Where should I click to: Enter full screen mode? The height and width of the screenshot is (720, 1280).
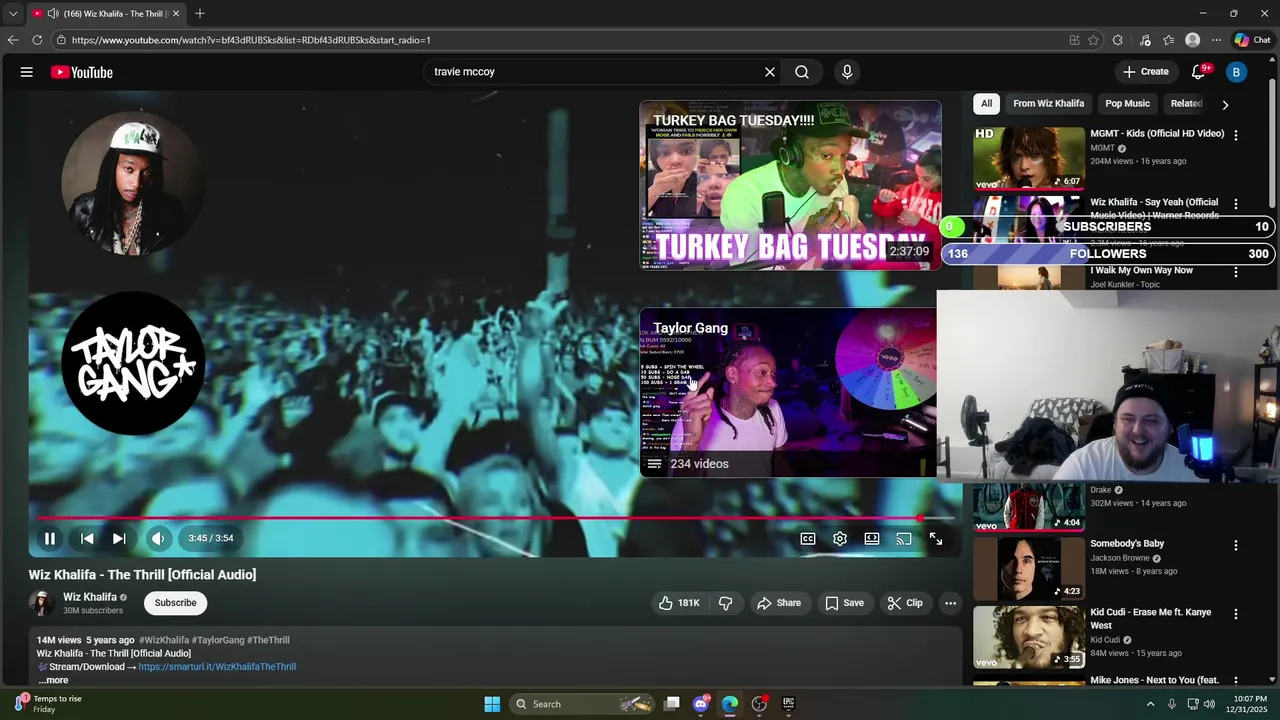(936, 539)
